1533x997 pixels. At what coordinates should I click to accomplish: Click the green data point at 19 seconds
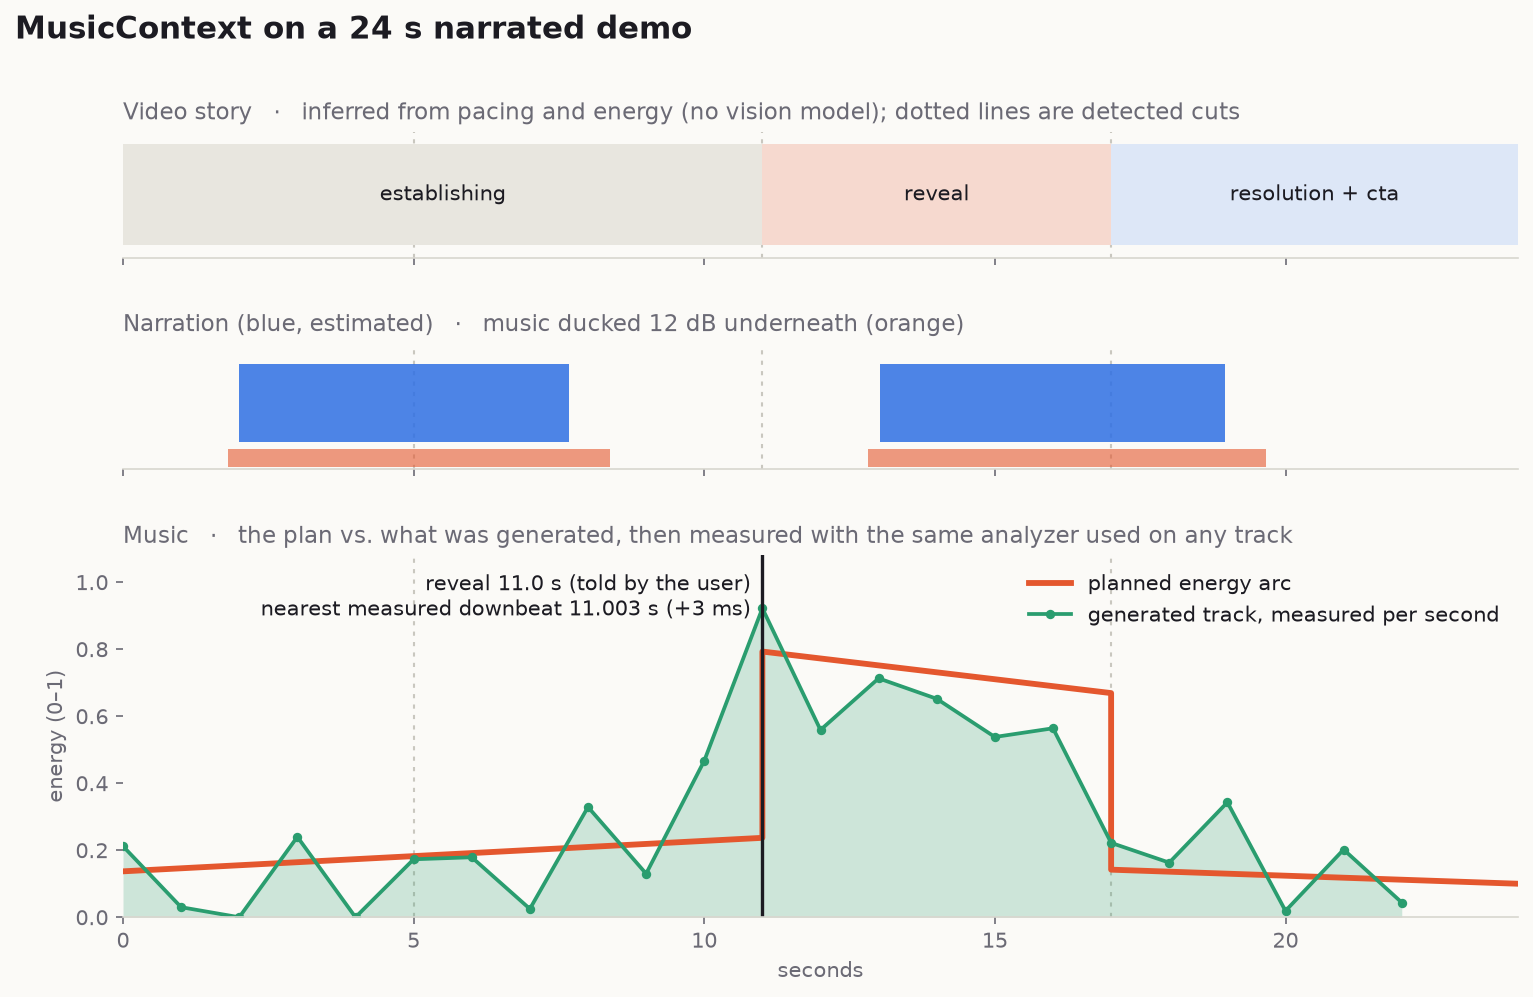point(1227,803)
